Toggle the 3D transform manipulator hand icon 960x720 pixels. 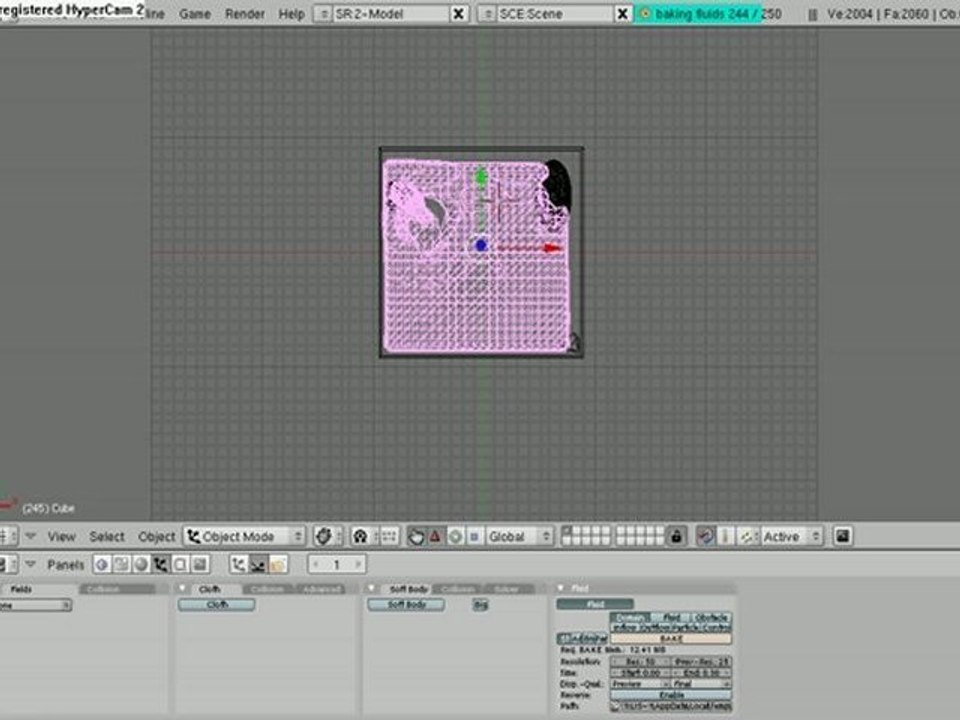coord(416,536)
